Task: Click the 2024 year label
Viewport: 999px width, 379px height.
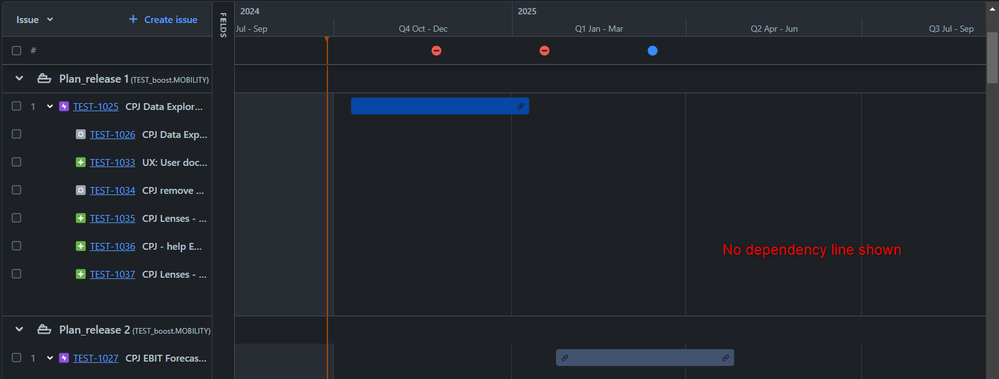Action: click(x=250, y=11)
